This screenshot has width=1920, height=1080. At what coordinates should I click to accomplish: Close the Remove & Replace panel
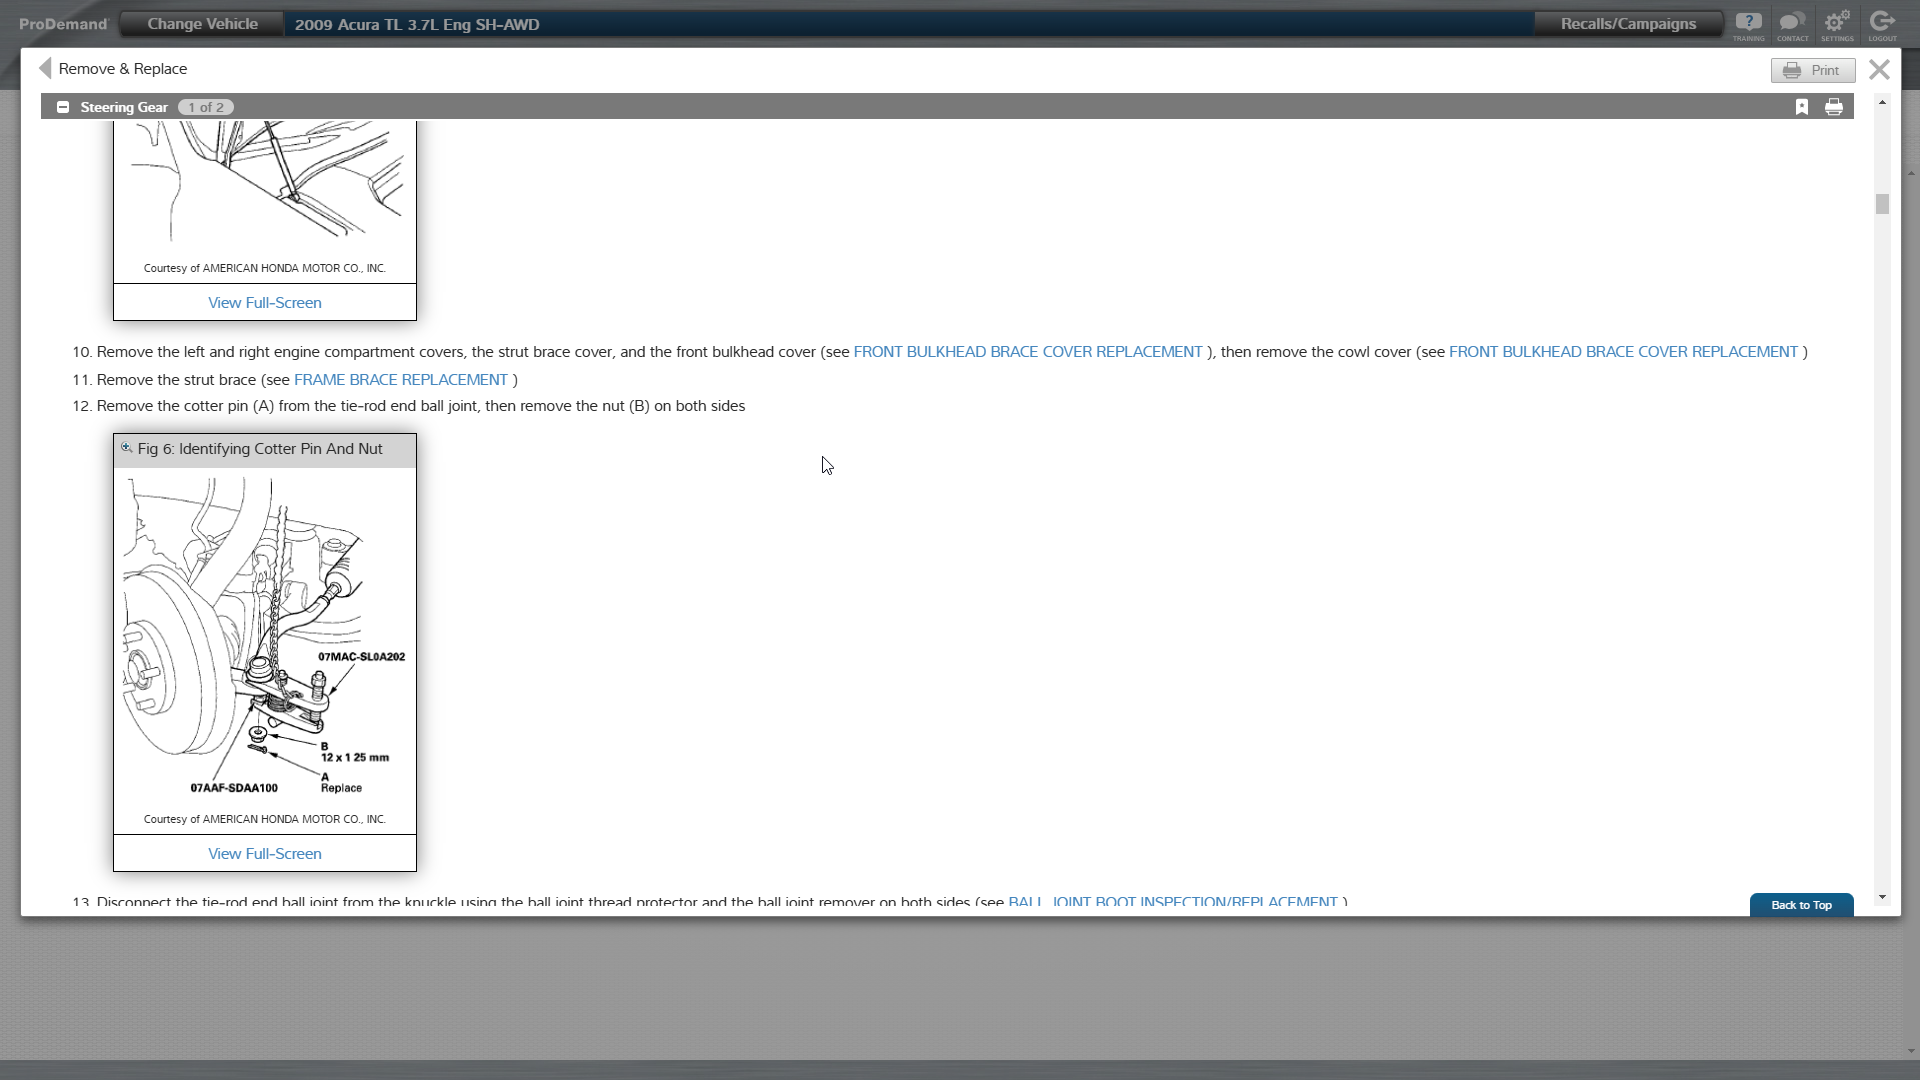[1879, 69]
